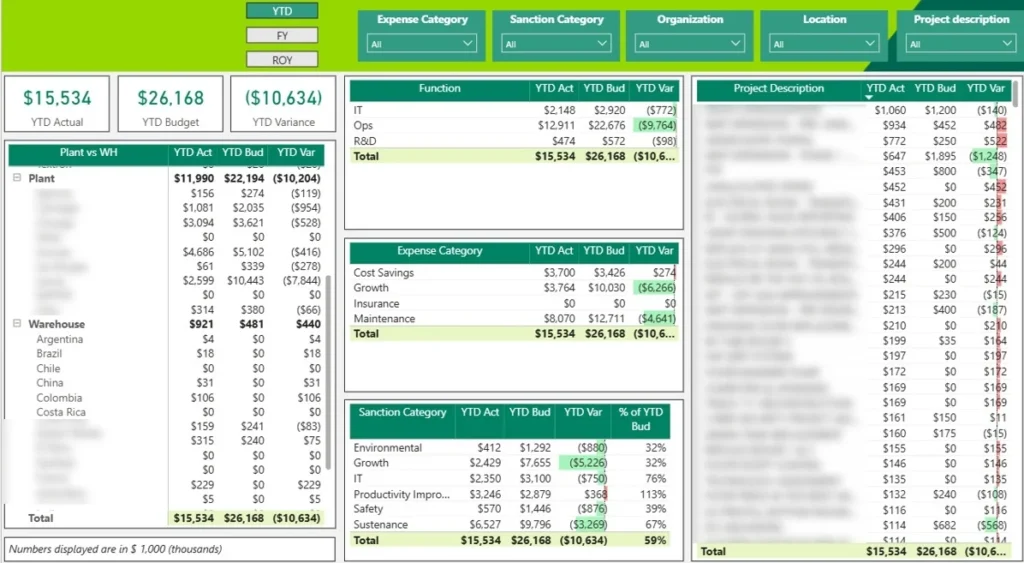Screen dimensions: 1024x563
Task: Select the R&D function row
Action: (514, 141)
